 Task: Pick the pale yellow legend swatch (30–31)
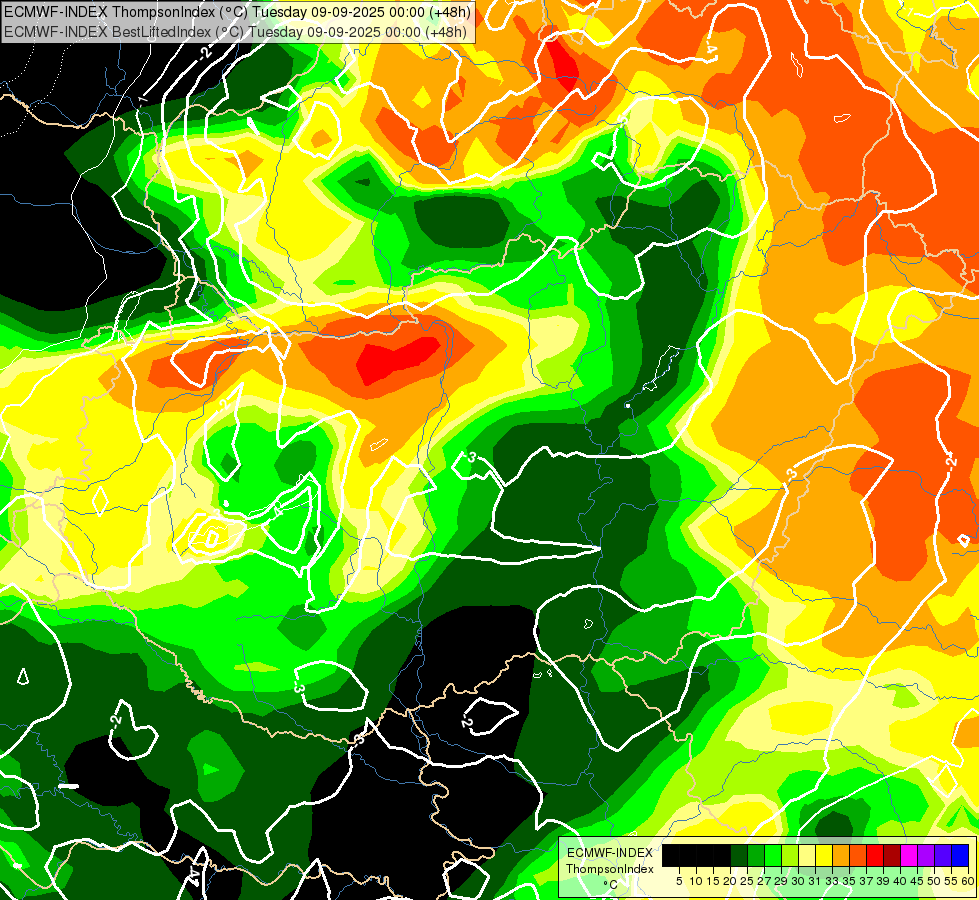pos(807,856)
